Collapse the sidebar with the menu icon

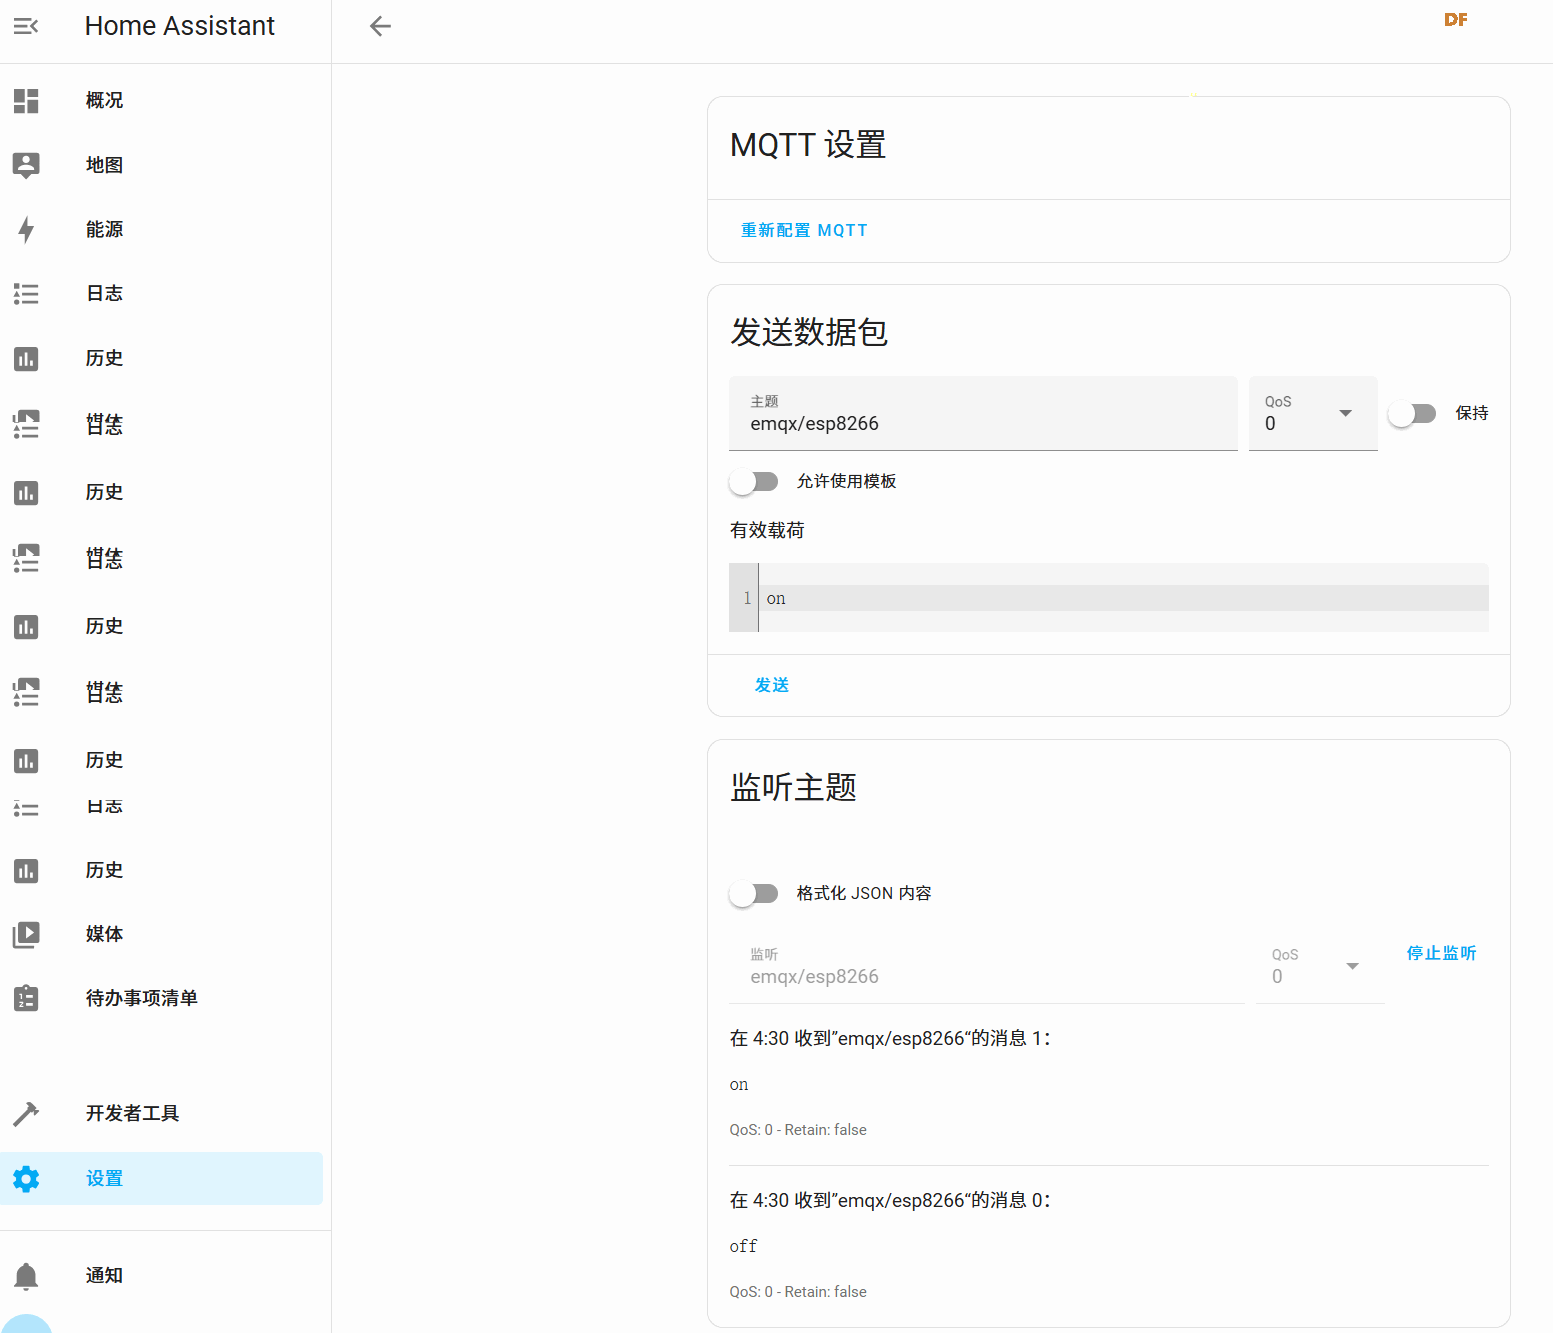pos(26,26)
